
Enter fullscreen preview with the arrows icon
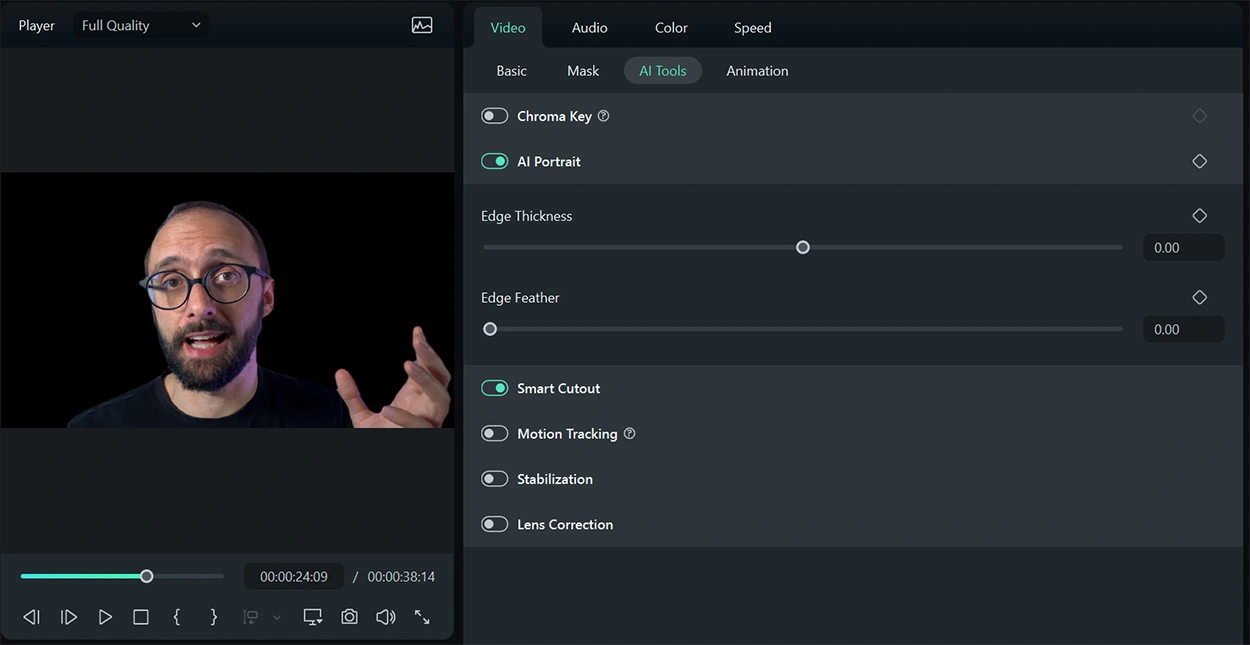tap(422, 617)
